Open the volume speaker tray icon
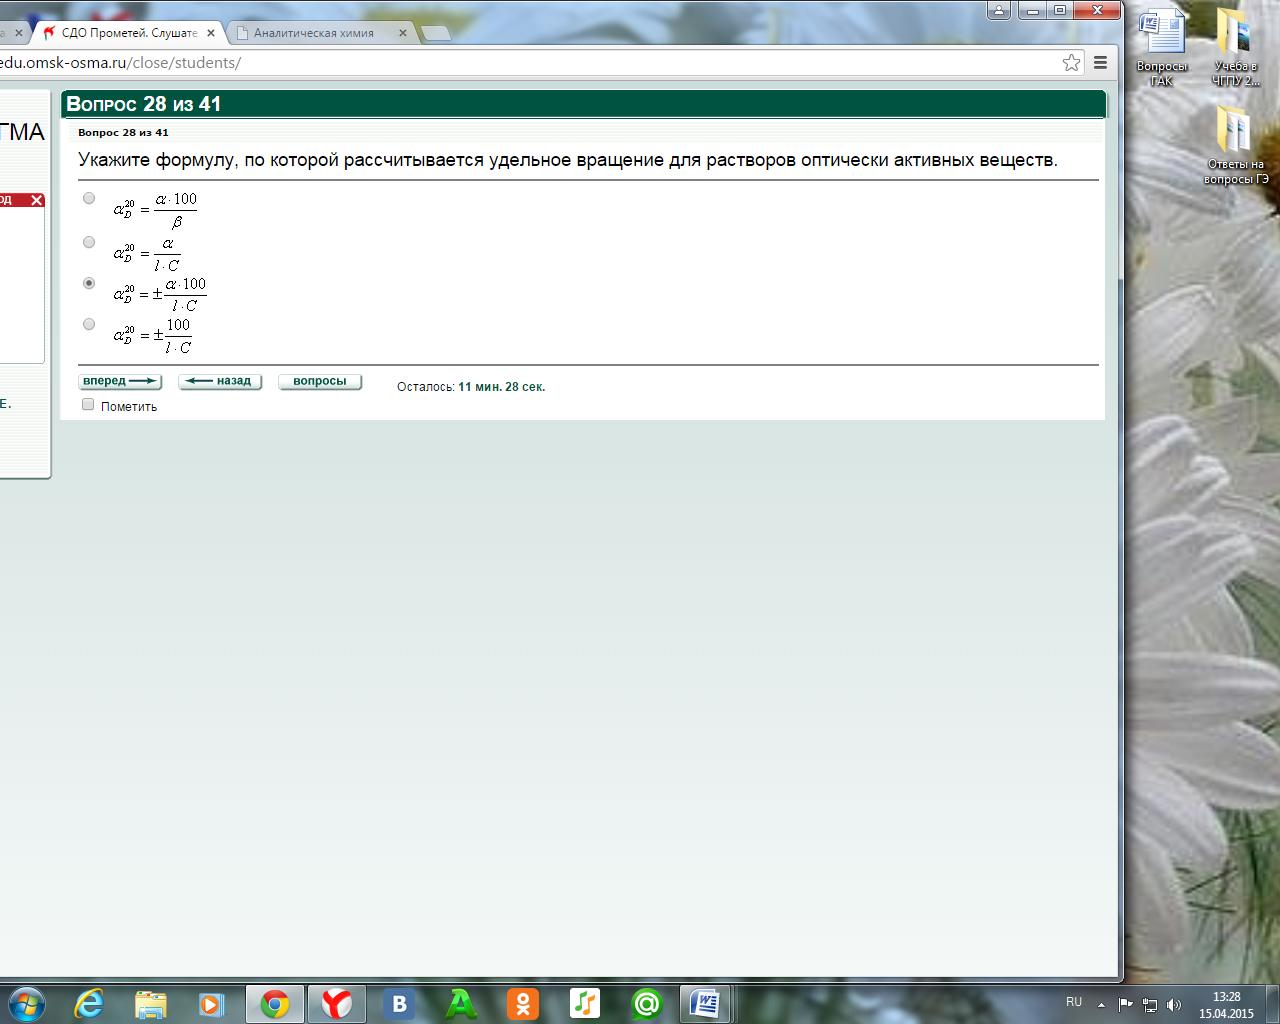 click(x=1174, y=1005)
